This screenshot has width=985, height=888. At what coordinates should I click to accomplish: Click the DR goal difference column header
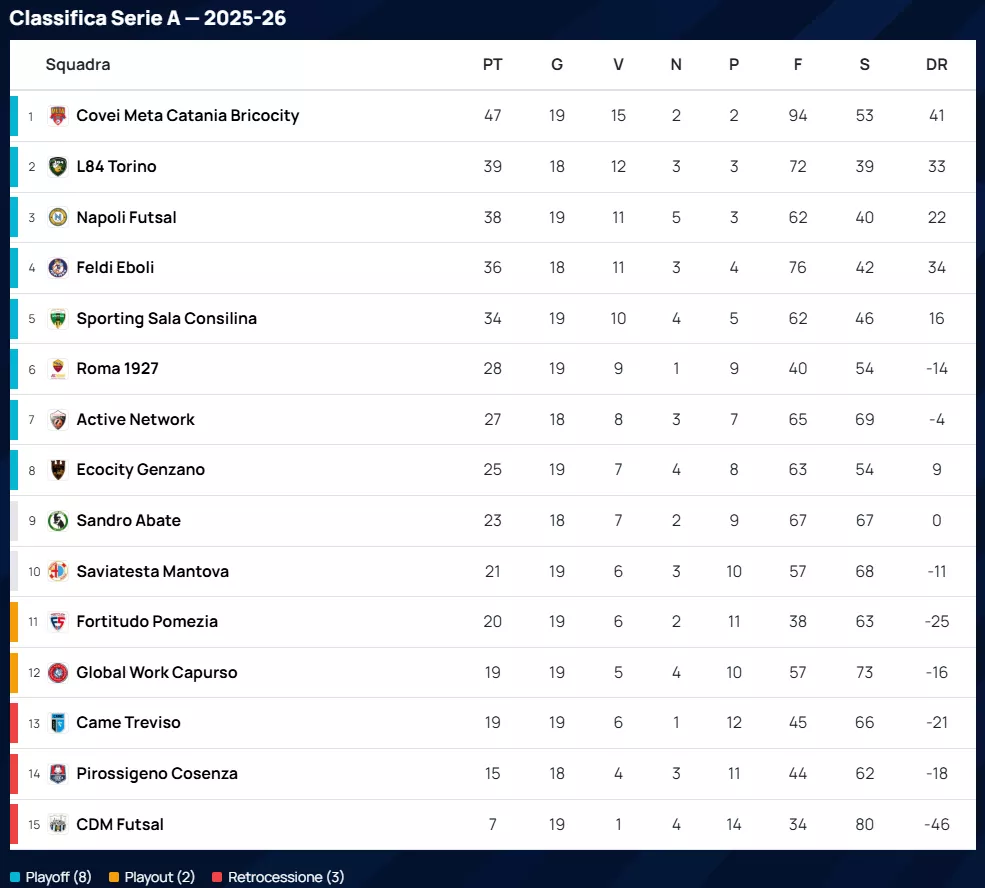tap(936, 65)
